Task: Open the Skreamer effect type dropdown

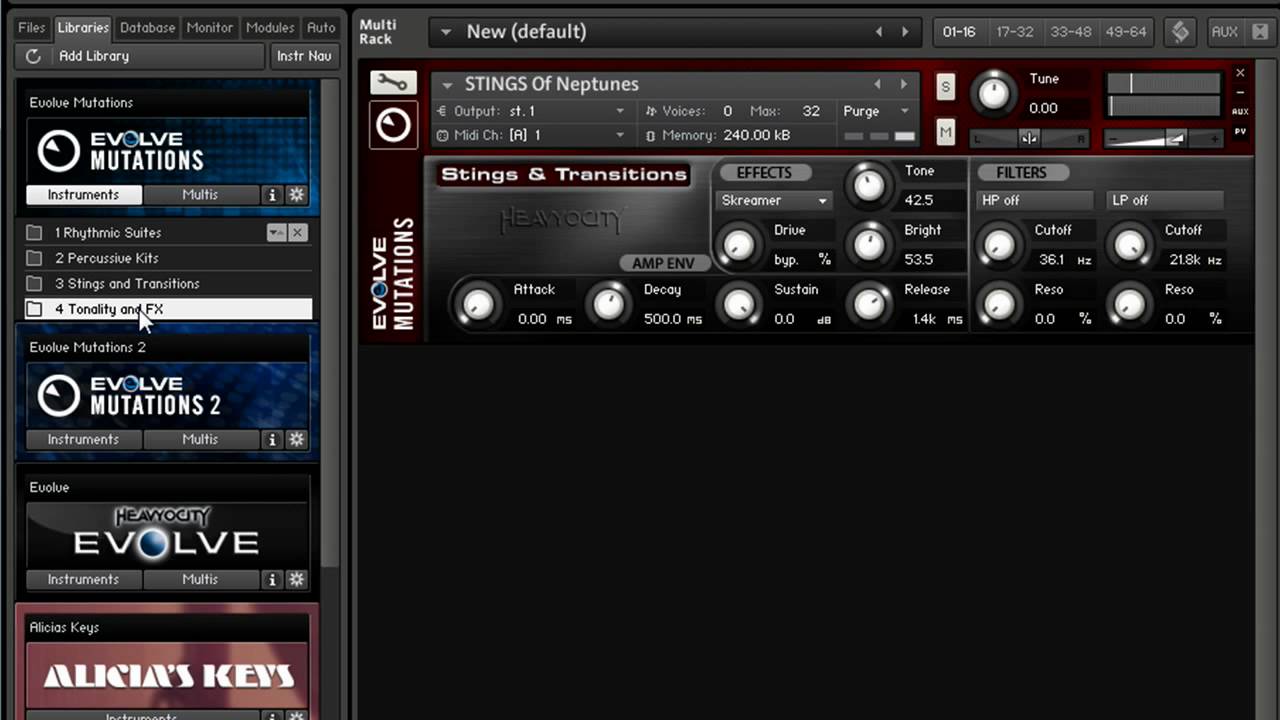Action: 775,201
